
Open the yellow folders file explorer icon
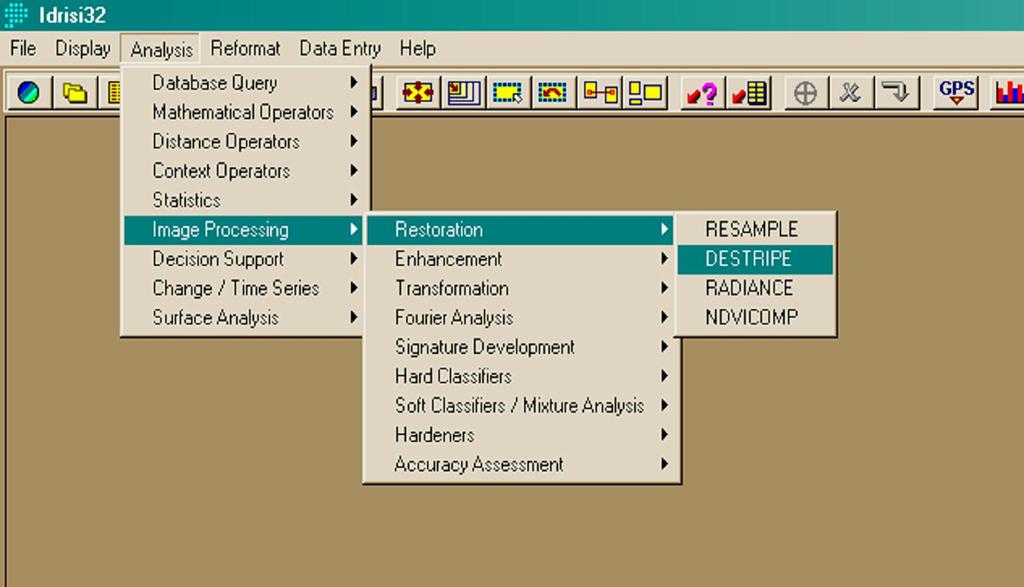point(74,93)
